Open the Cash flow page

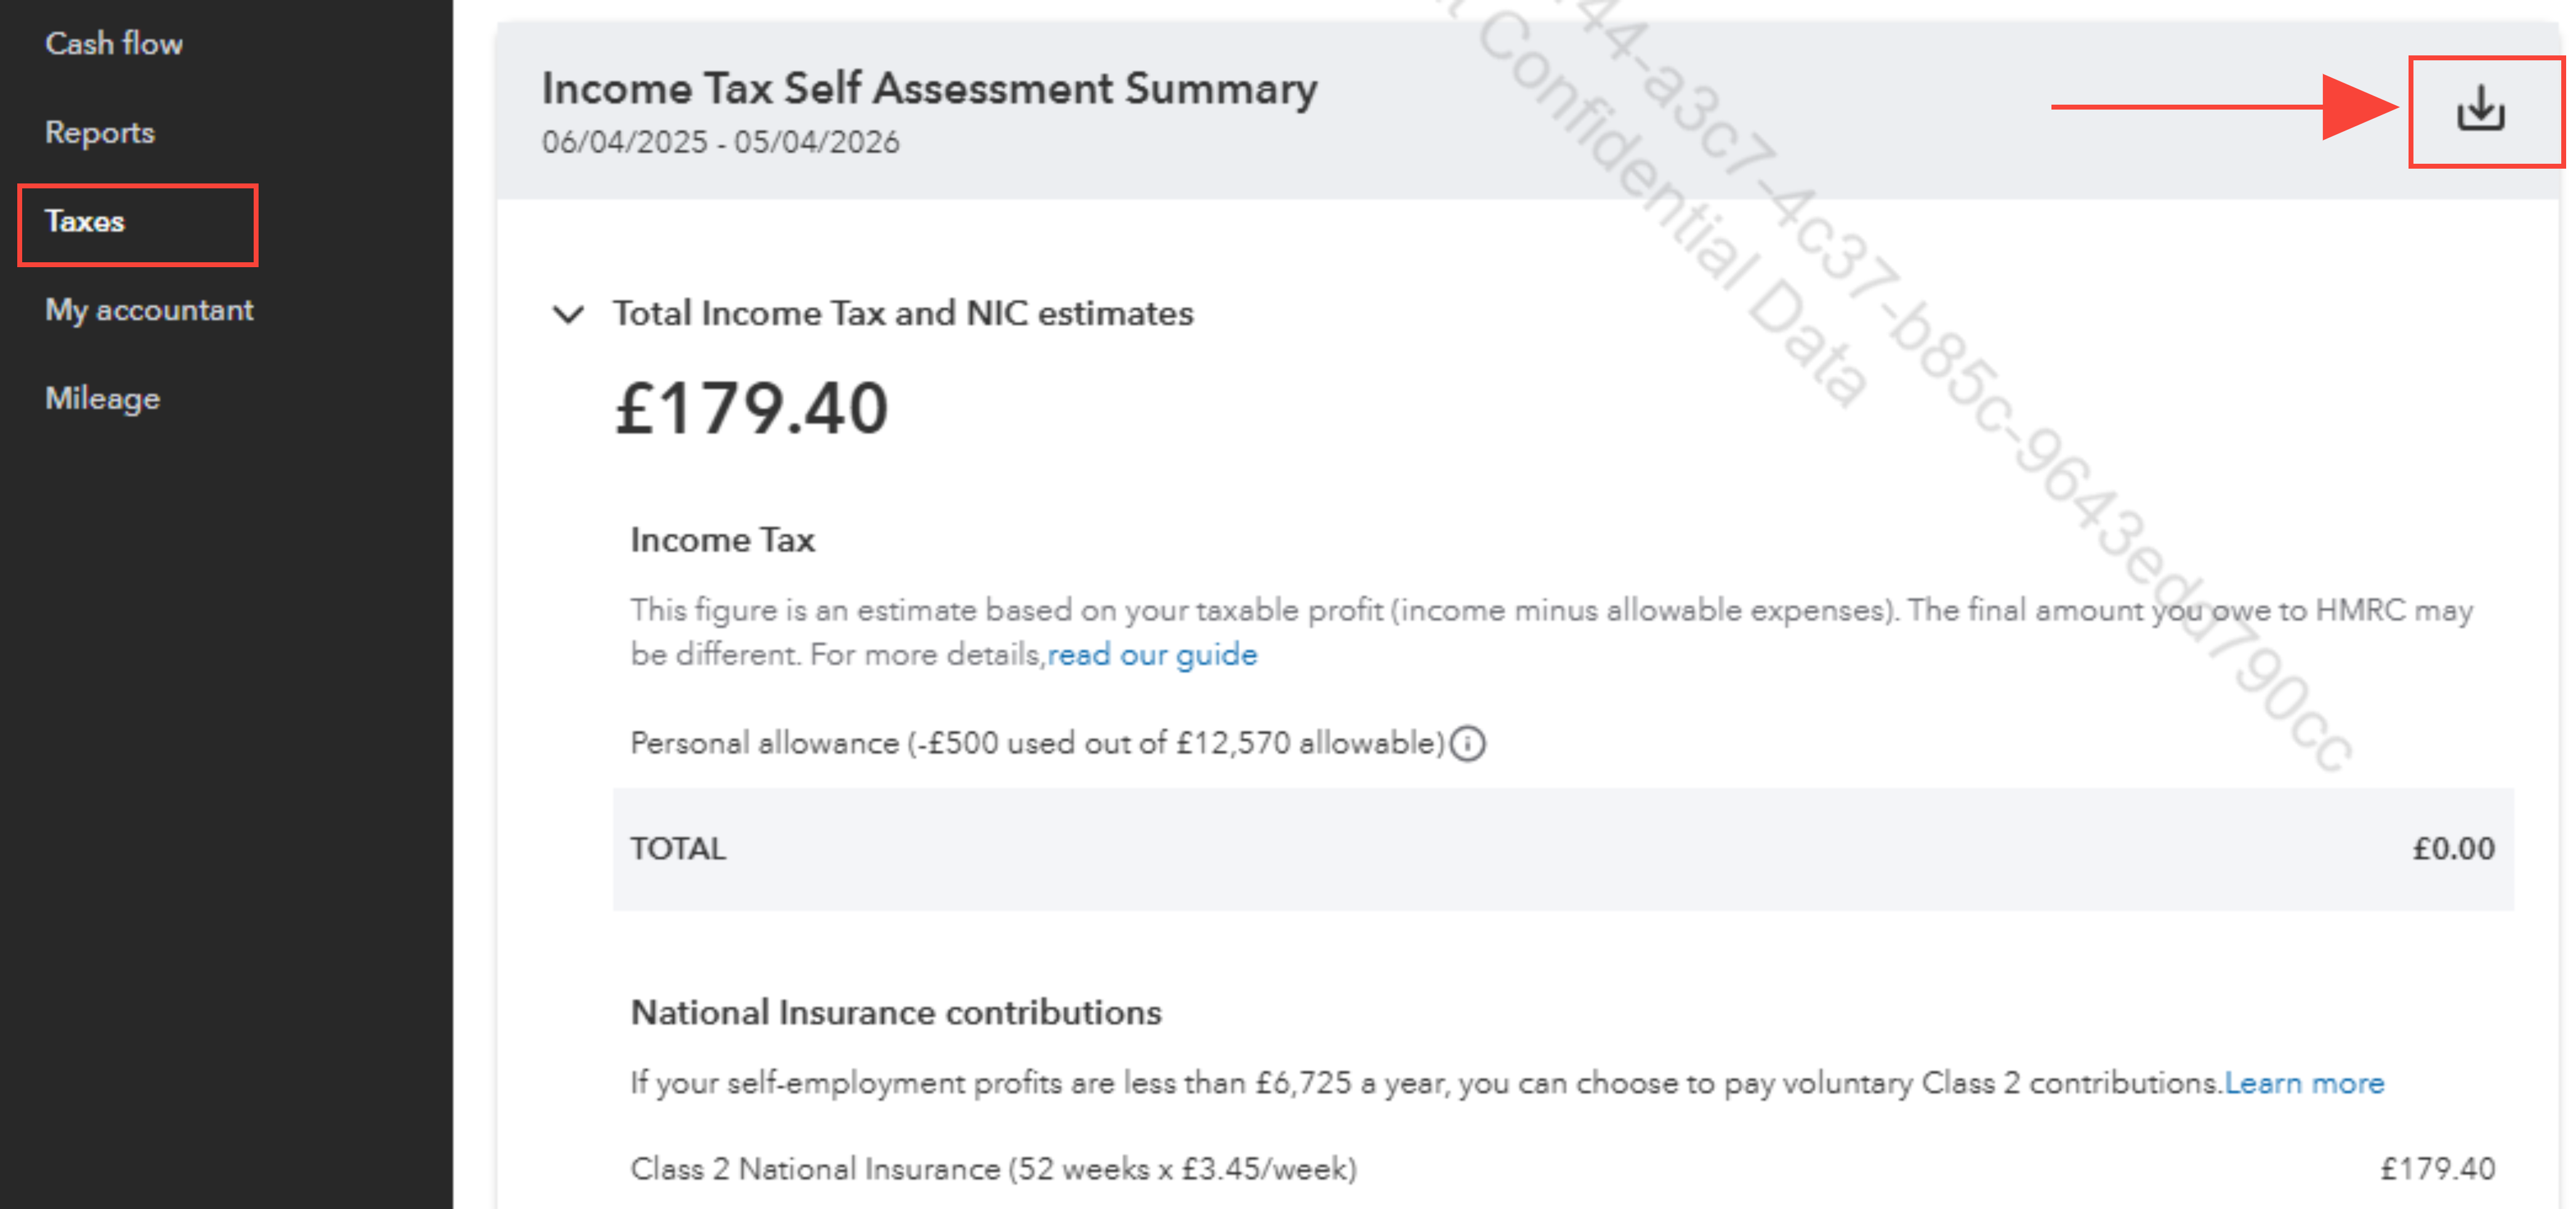click(x=114, y=44)
